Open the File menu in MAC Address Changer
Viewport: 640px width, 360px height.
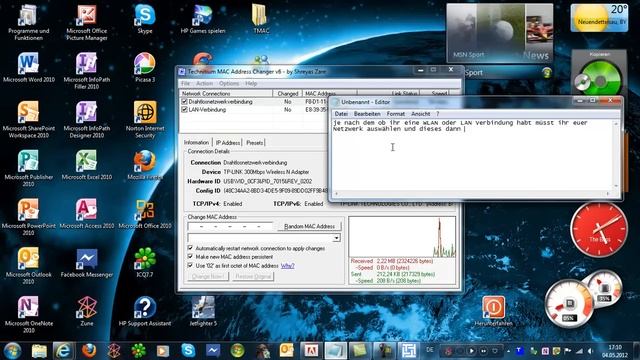coord(186,83)
